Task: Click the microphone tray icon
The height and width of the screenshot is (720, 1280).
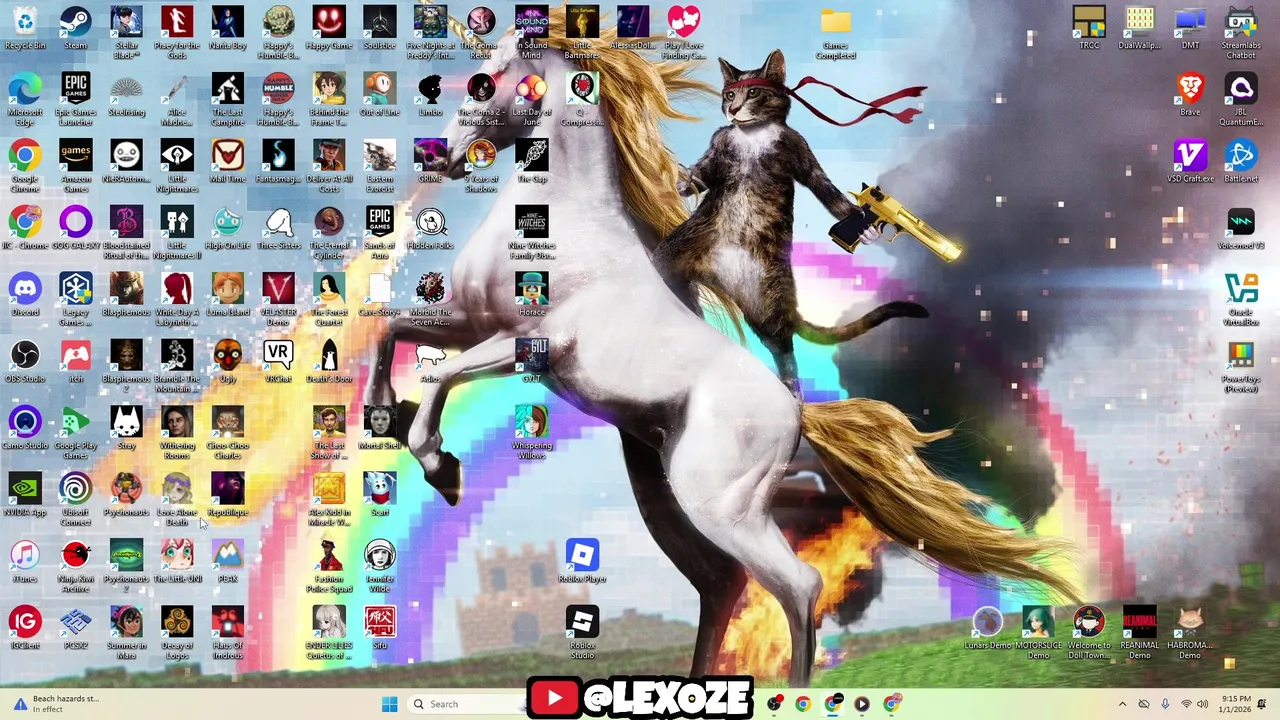Action: [1165, 704]
